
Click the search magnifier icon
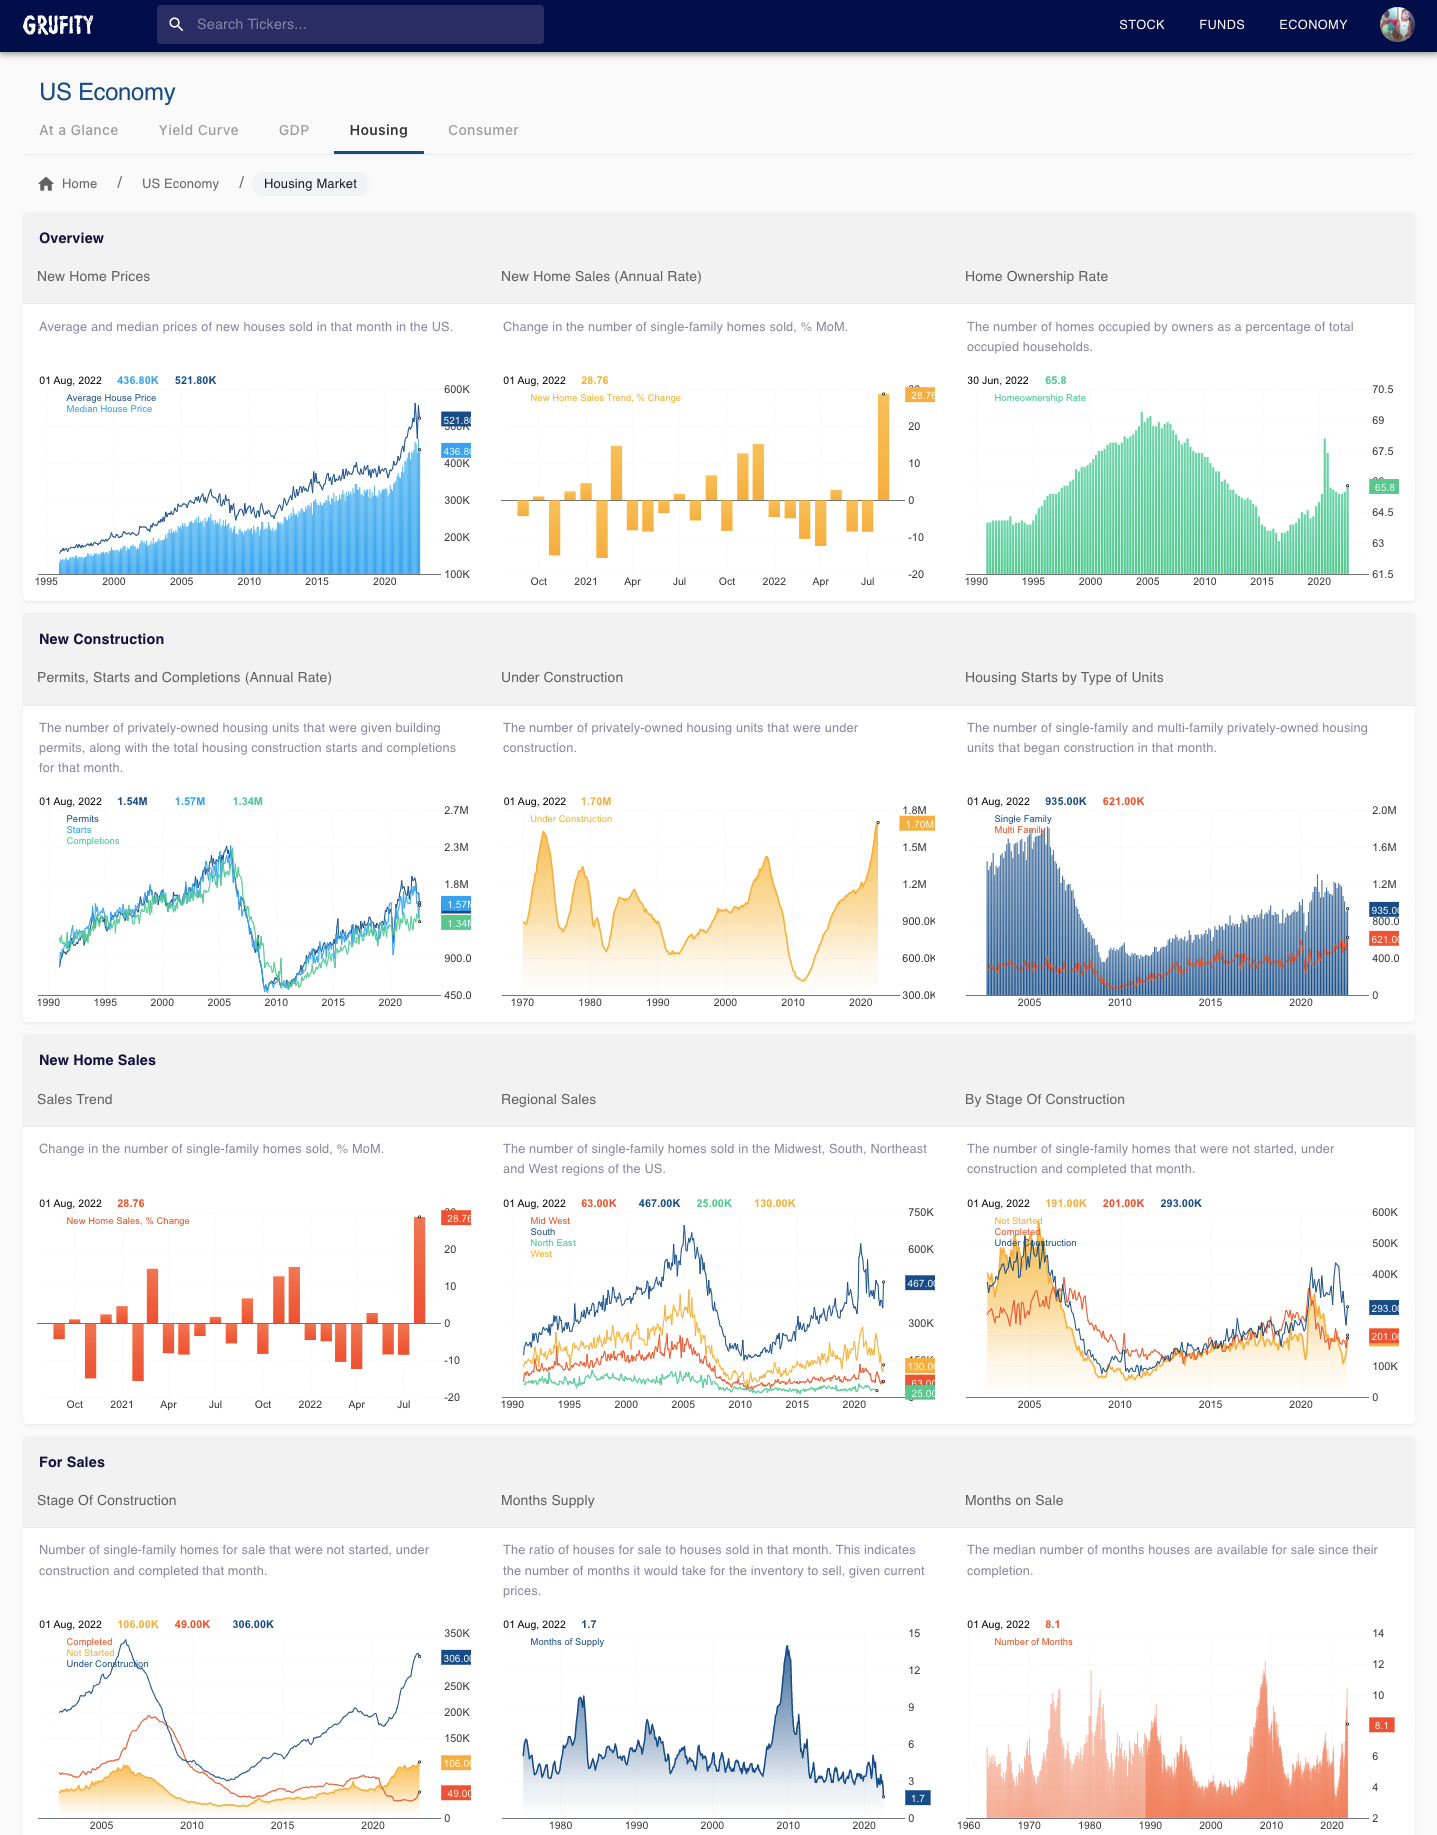[176, 24]
